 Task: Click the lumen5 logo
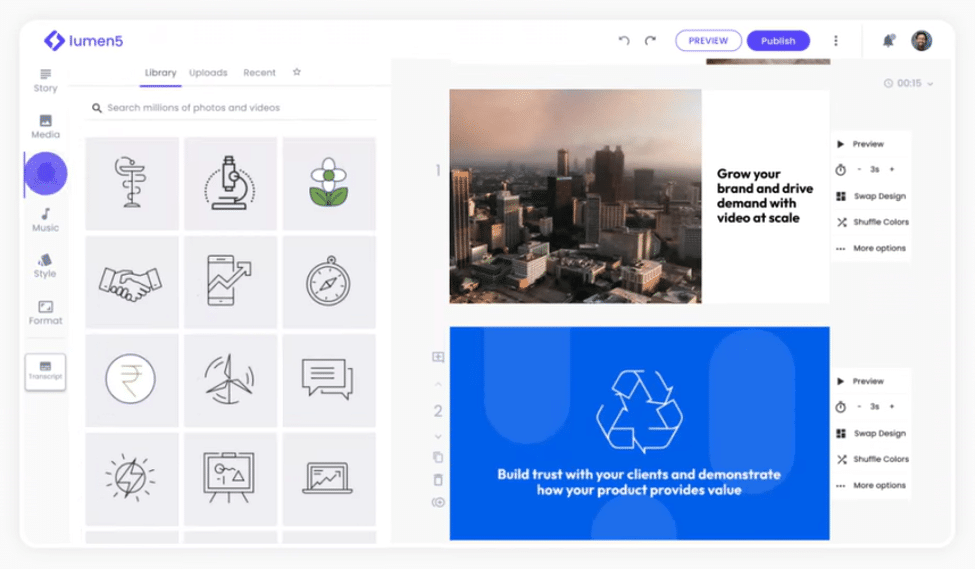83,41
